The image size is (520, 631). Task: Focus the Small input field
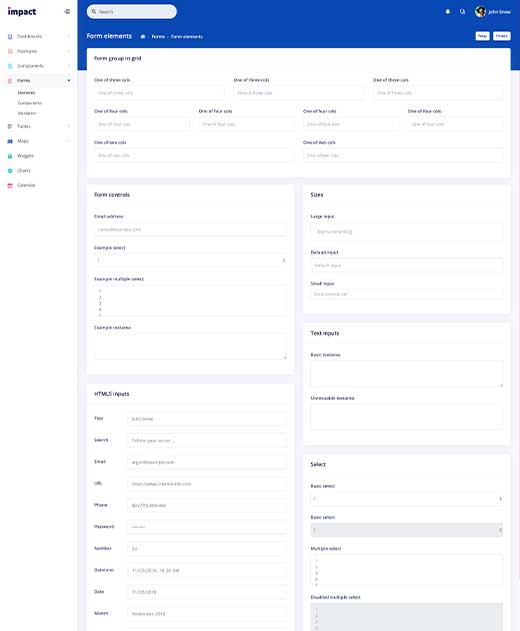pos(407,294)
